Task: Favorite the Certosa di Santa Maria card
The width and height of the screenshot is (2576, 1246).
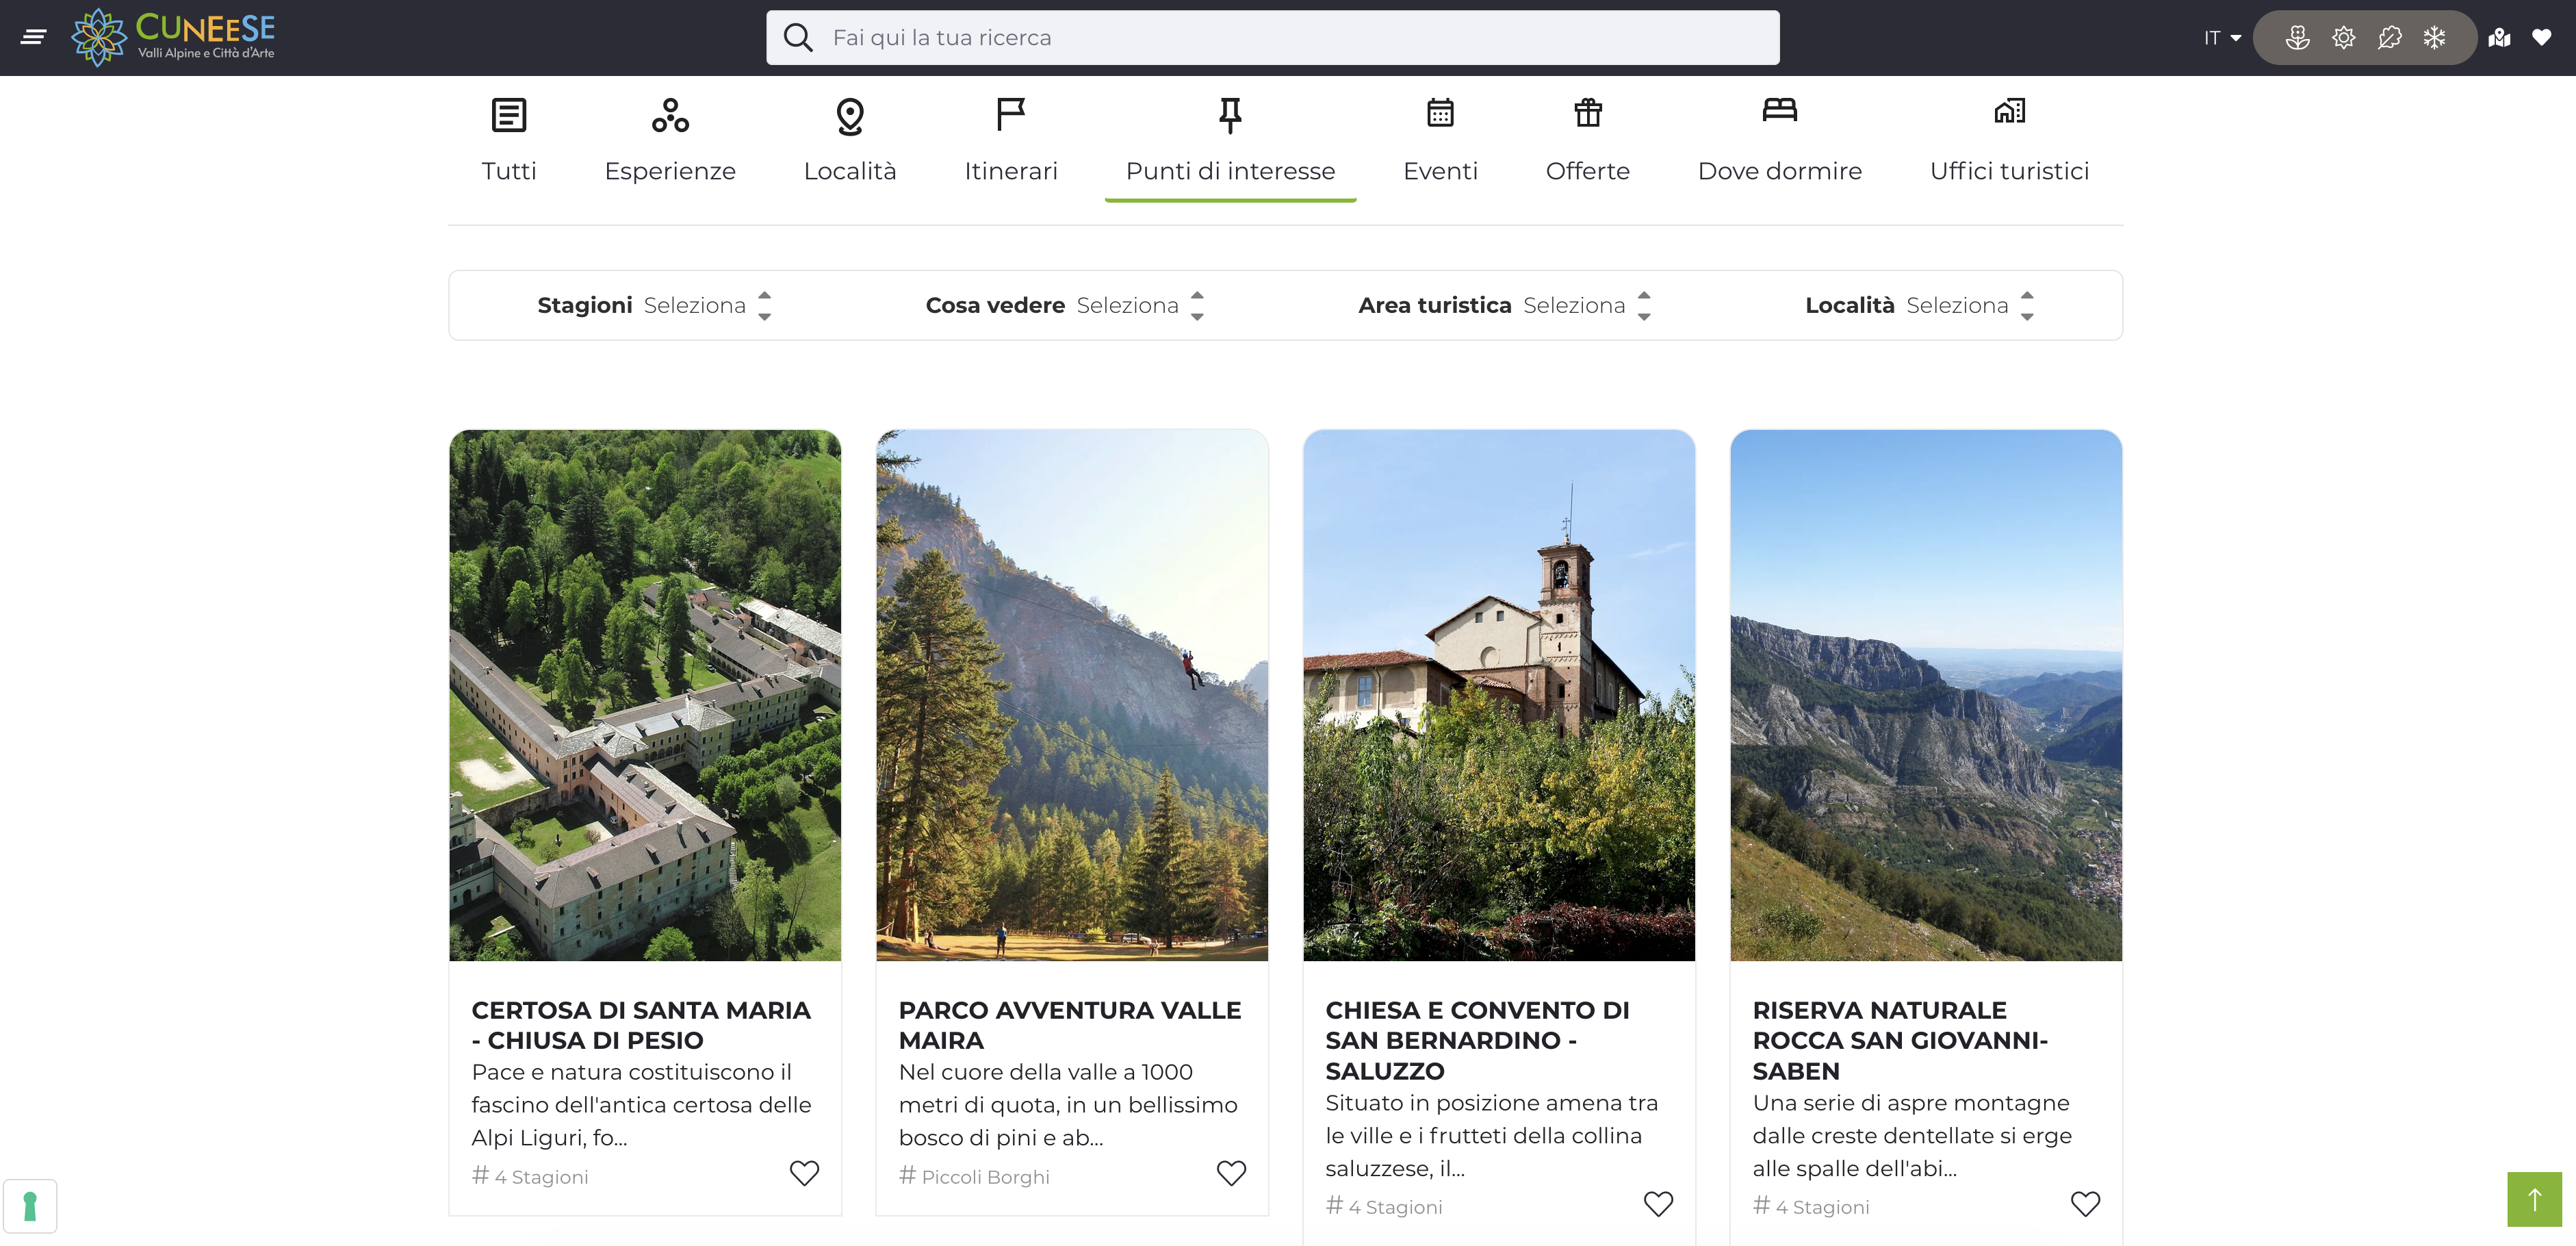Action: [805, 1173]
